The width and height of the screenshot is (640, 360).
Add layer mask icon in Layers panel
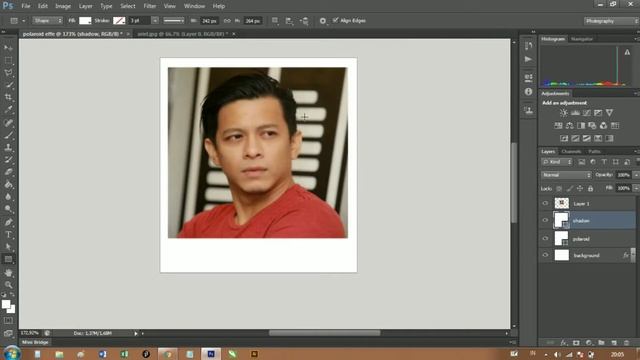(576, 343)
